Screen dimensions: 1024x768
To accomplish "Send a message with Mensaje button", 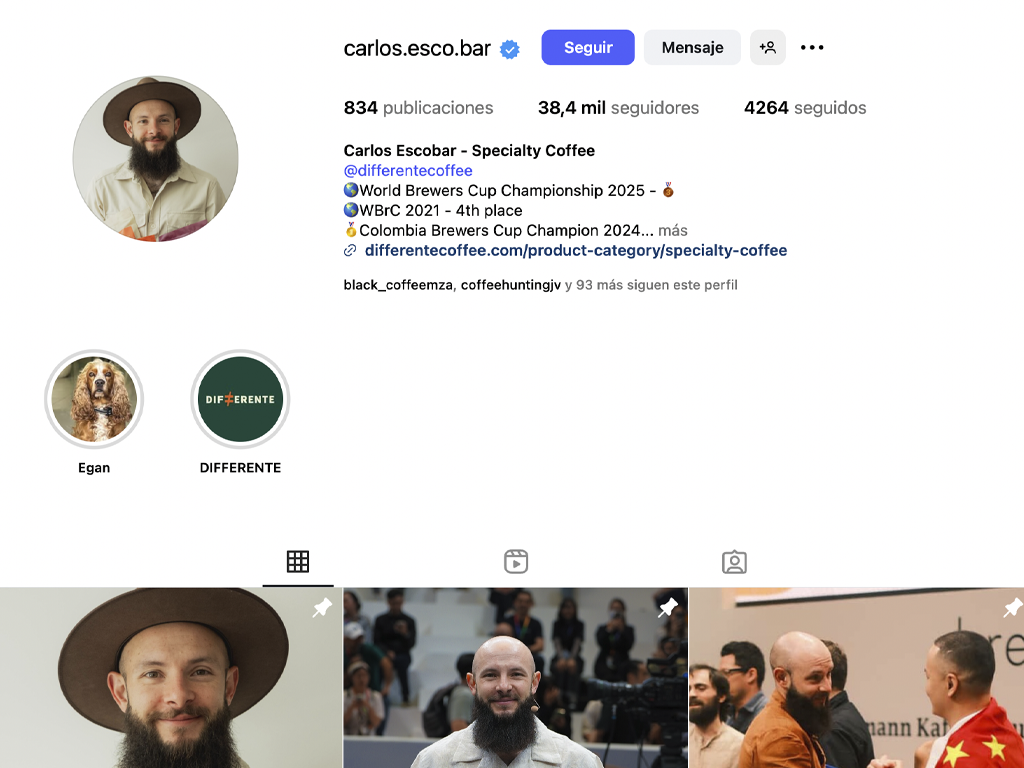I will coord(692,47).
